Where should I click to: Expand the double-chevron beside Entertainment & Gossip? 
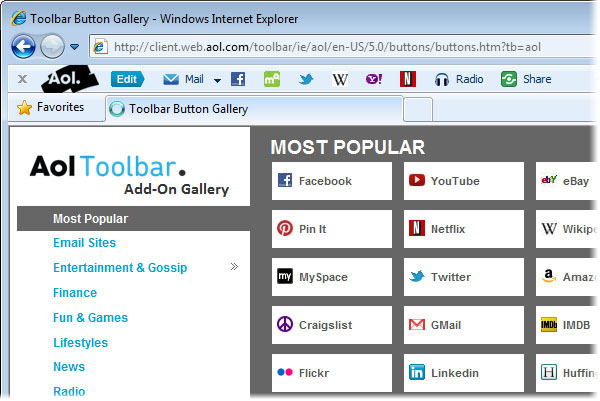(234, 267)
